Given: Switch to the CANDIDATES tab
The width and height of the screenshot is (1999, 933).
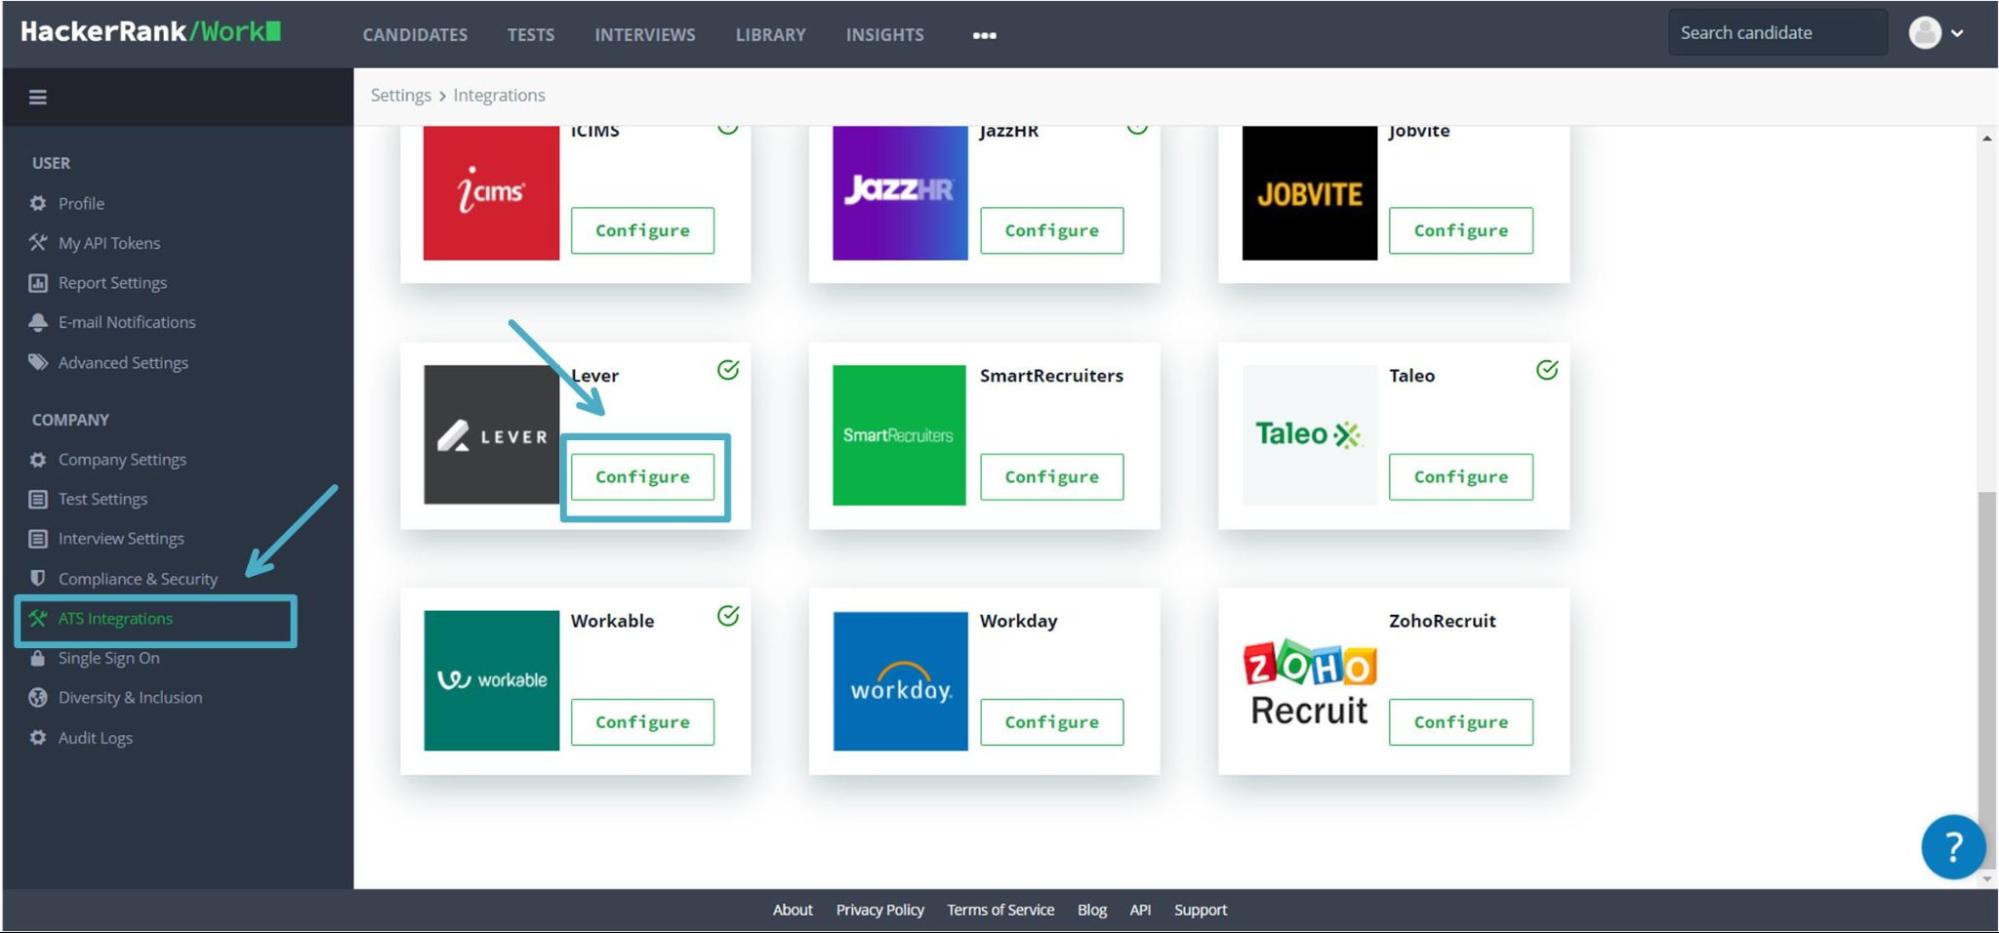Looking at the screenshot, I should point(415,35).
